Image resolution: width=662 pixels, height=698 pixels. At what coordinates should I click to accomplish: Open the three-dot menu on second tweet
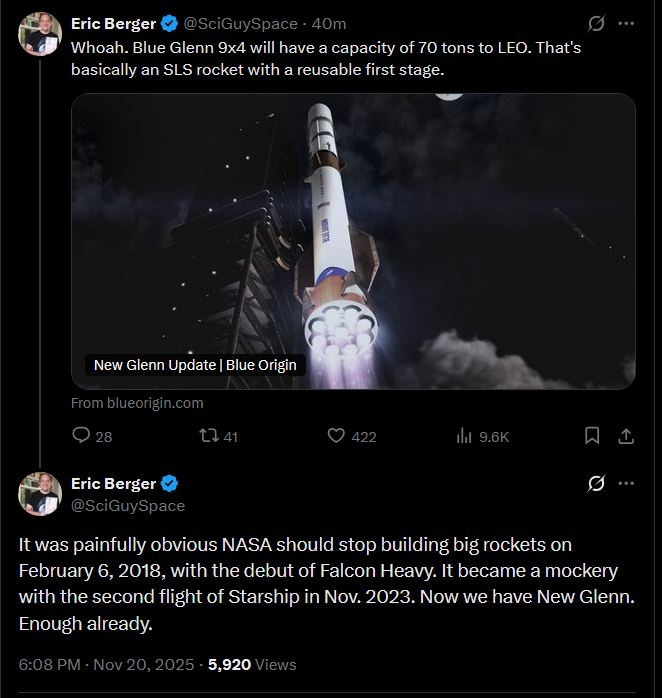(626, 483)
